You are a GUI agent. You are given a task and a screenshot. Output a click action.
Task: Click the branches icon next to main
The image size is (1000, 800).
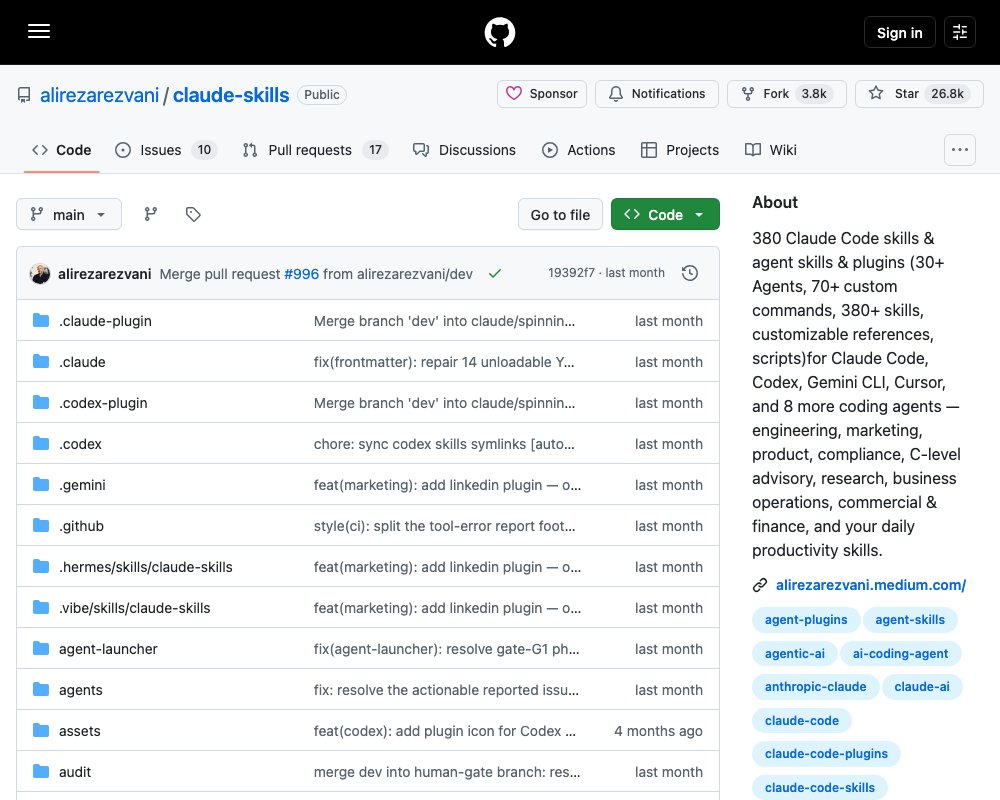[151, 214]
